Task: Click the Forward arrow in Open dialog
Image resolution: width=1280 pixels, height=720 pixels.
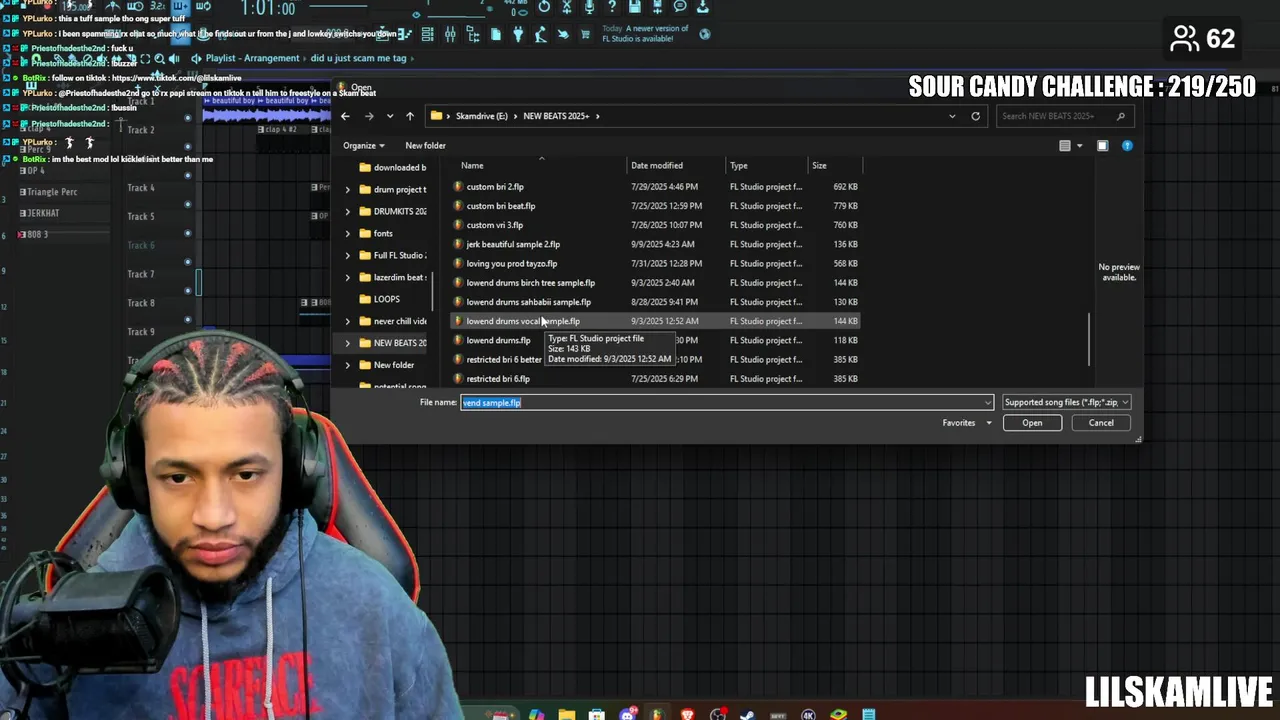Action: click(369, 116)
